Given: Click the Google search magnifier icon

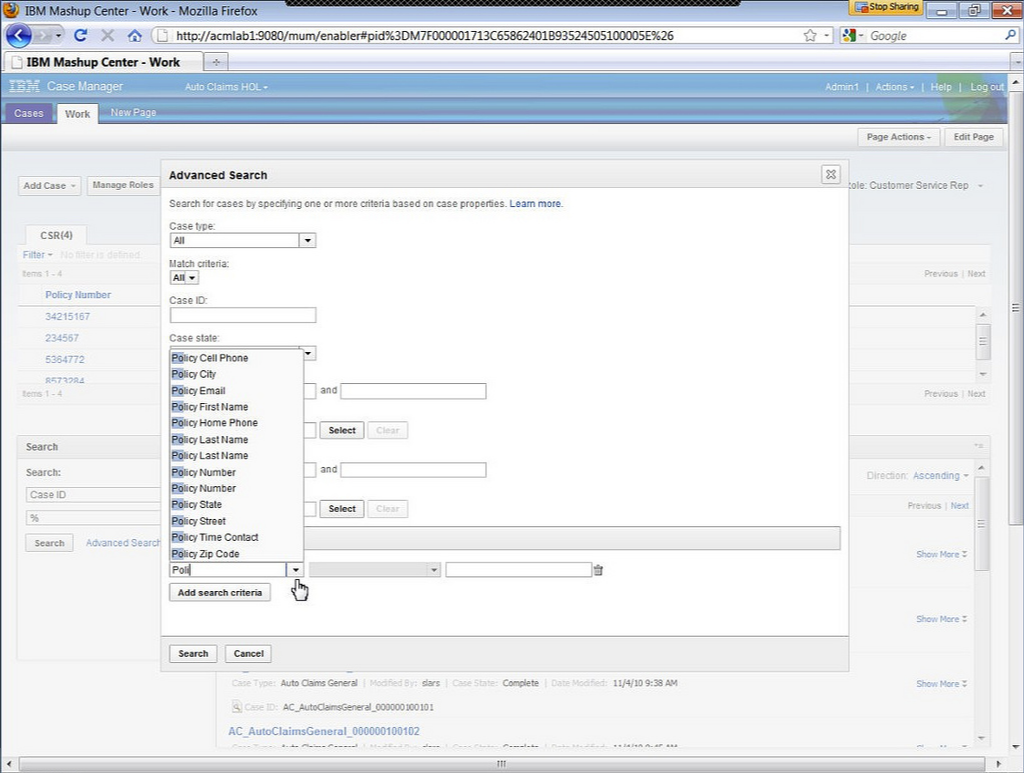Looking at the screenshot, I should (1012, 34).
